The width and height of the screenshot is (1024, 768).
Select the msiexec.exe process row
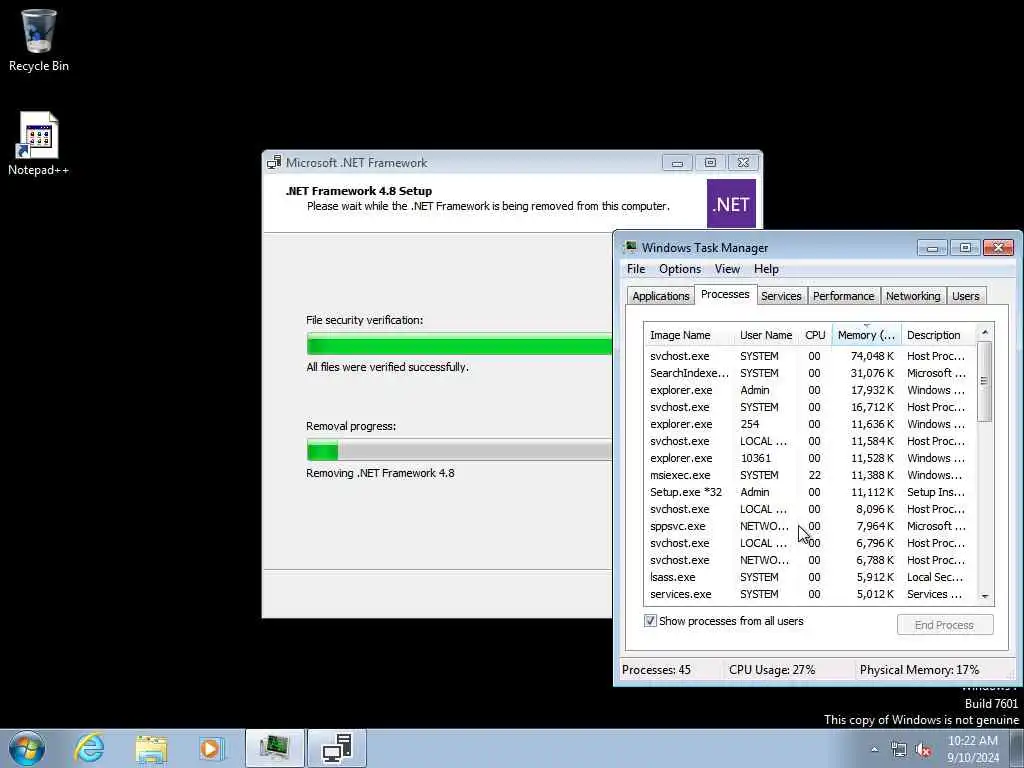809,475
